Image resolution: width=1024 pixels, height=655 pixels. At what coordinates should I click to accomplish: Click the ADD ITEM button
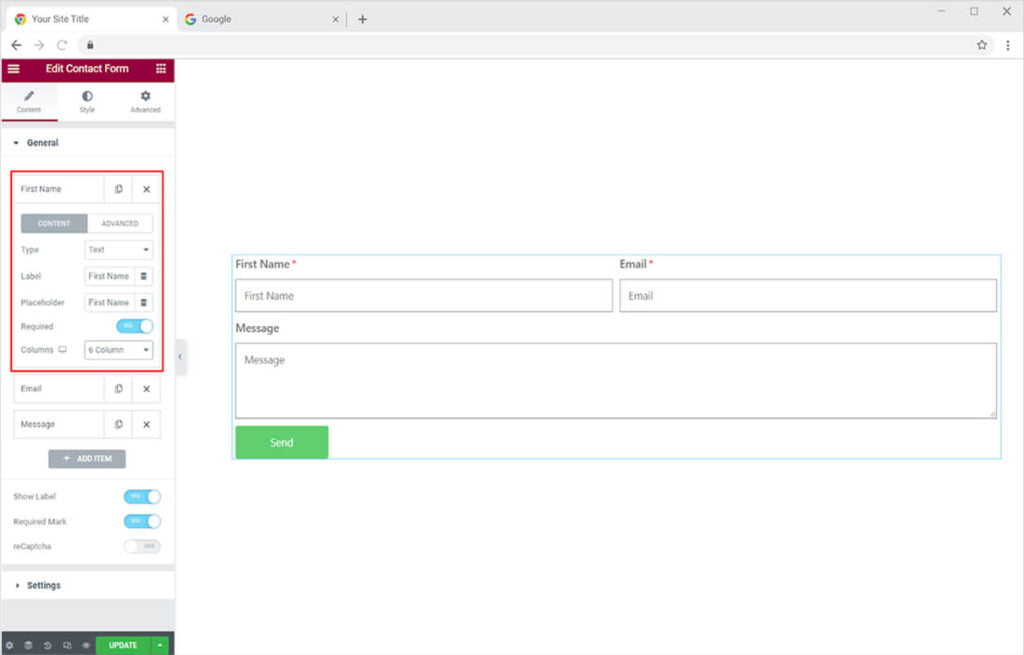(x=87, y=459)
